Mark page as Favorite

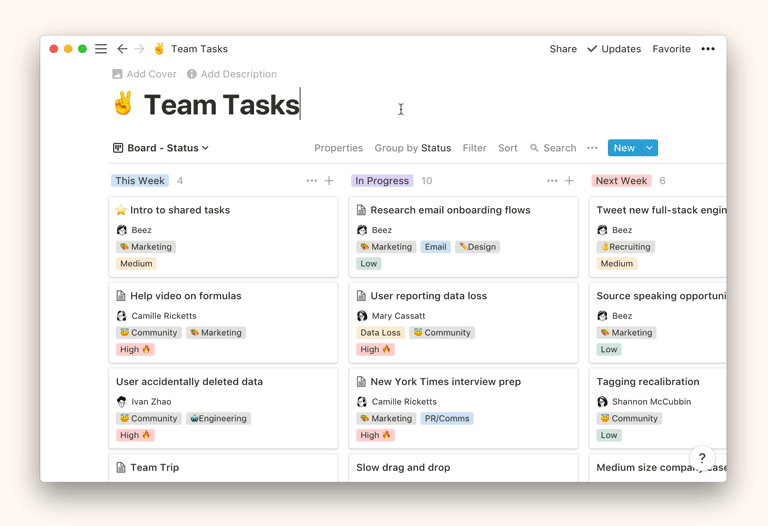(x=671, y=49)
